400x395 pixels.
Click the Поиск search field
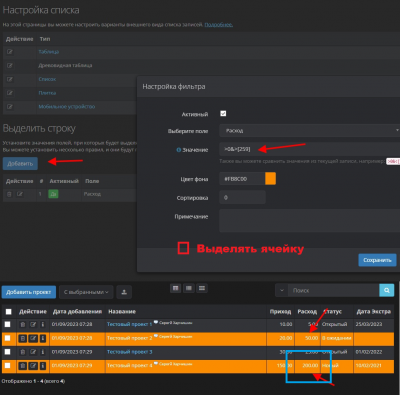(x=334, y=290)
